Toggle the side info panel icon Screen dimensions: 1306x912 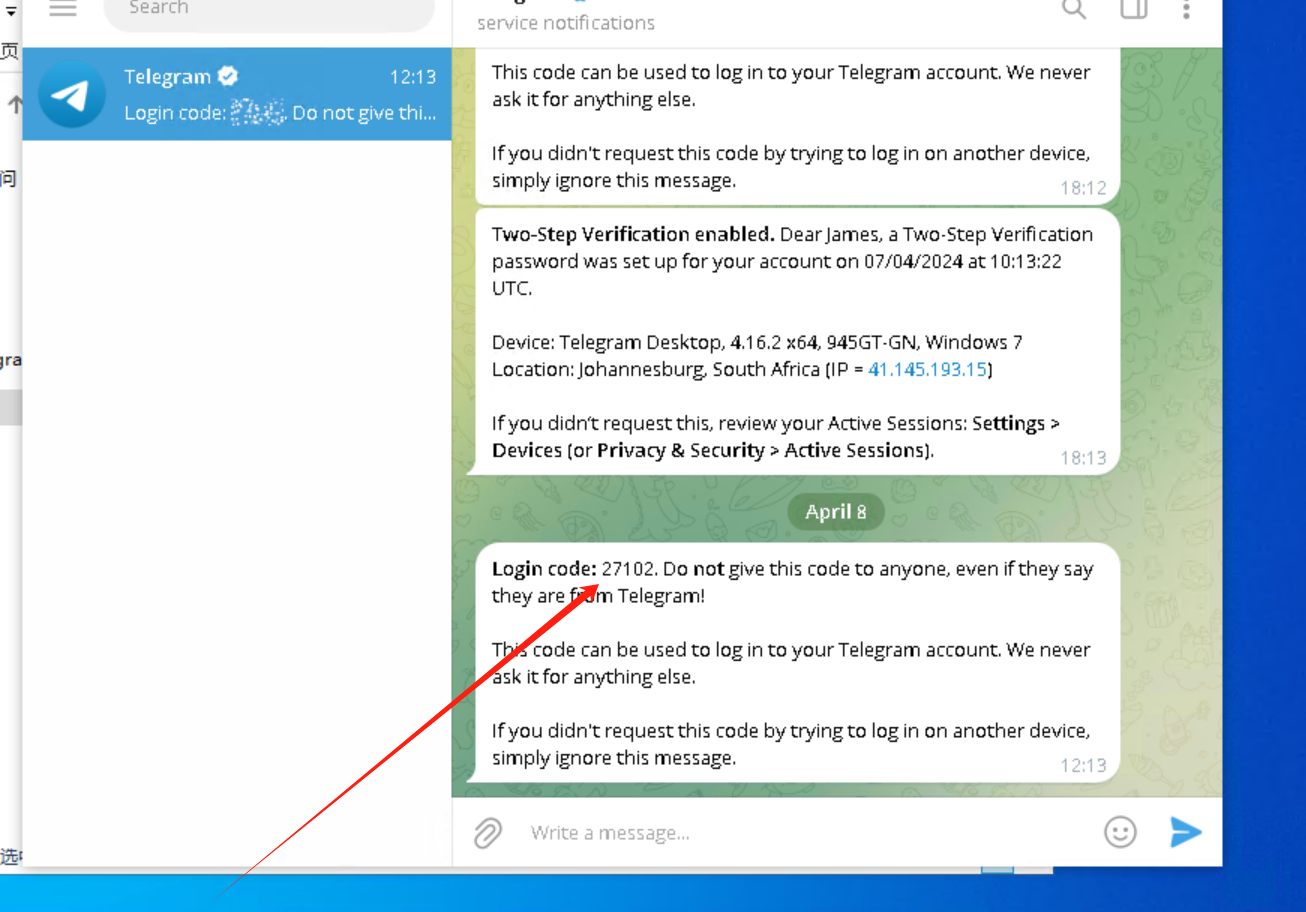click(1133, 9)
